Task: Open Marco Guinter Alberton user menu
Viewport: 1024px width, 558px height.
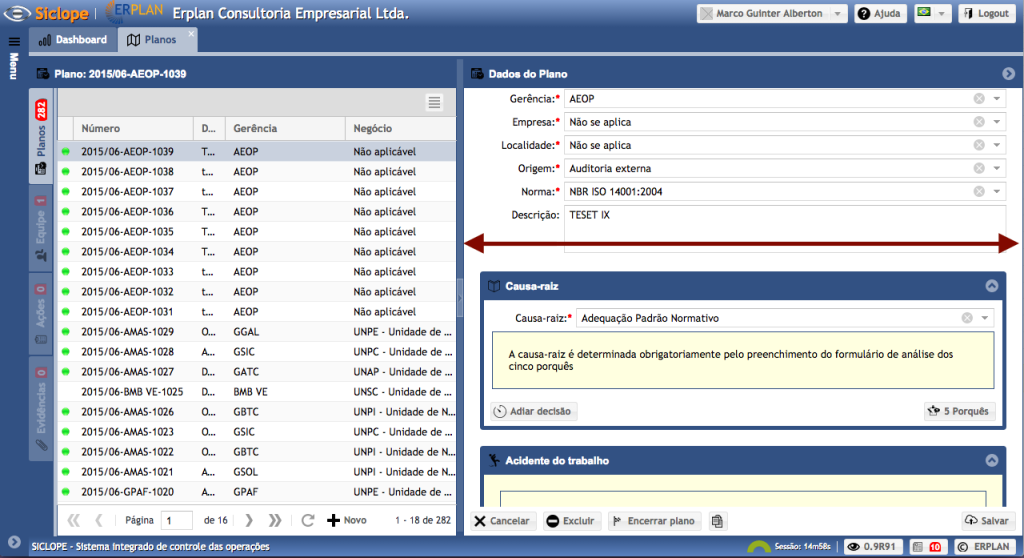Action: (772, 13)
